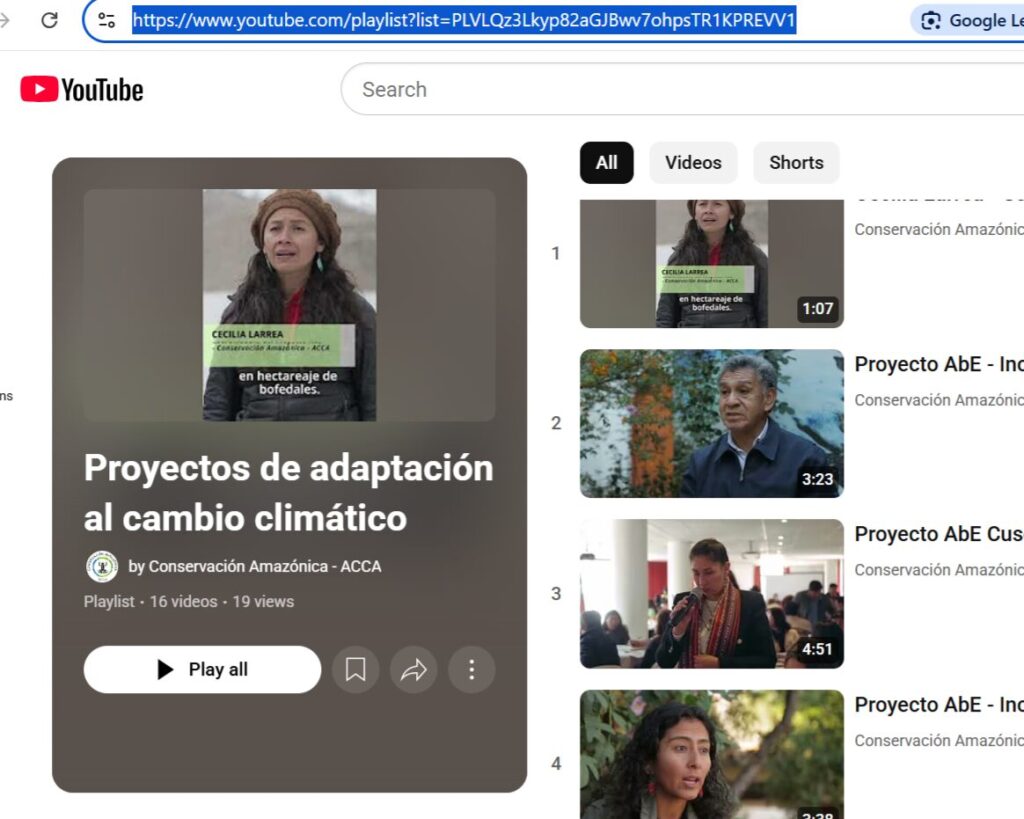Open the 'Proyecto AbE - Inc' title of video 2
This screenshot has height=819, width=1024.
939,364
